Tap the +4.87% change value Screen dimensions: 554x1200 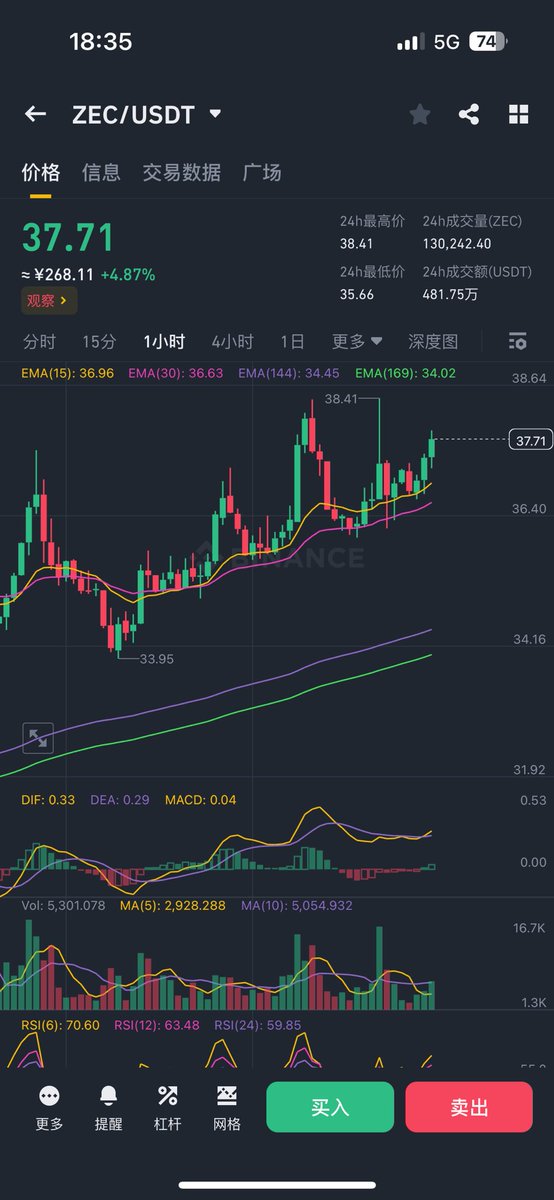coord(128,274)
